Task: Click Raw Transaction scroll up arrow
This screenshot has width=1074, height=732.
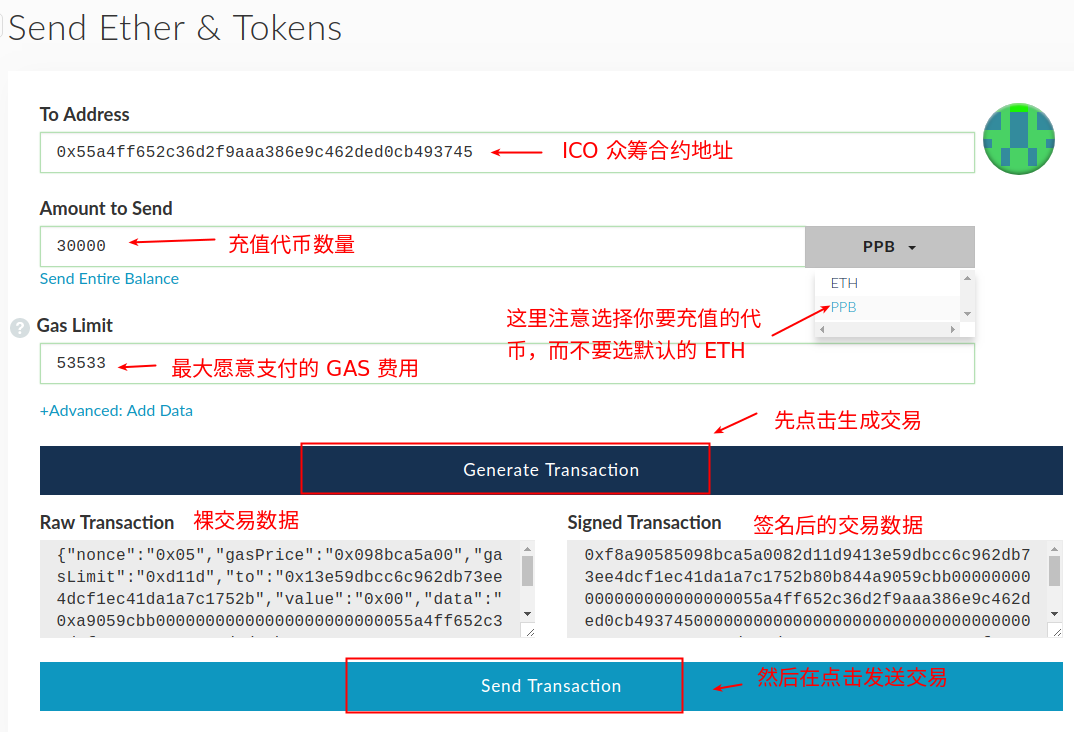Action: point(527,549)
